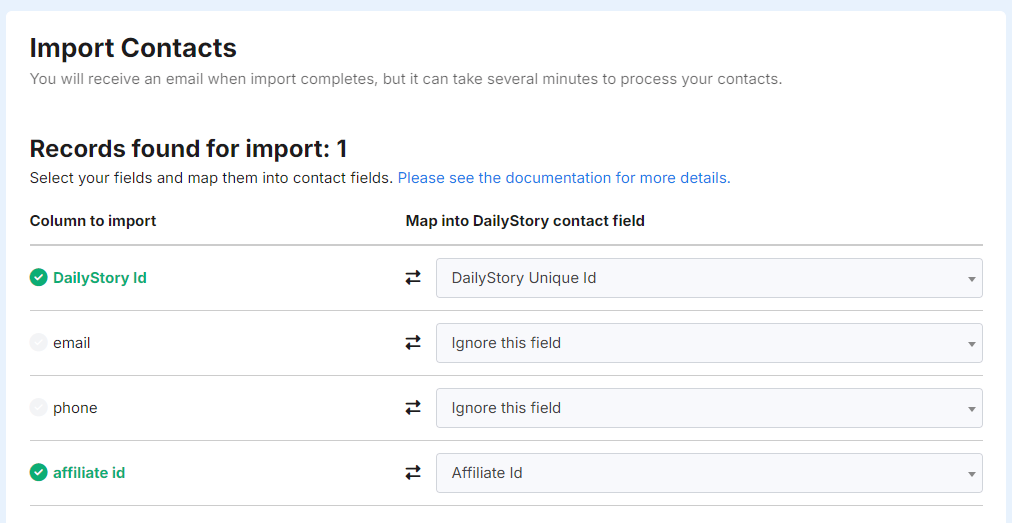Enable the greyed checkmark next to phone
Image resolution: width=1012 pixels, height=523 pixels.
click(39, 408)
